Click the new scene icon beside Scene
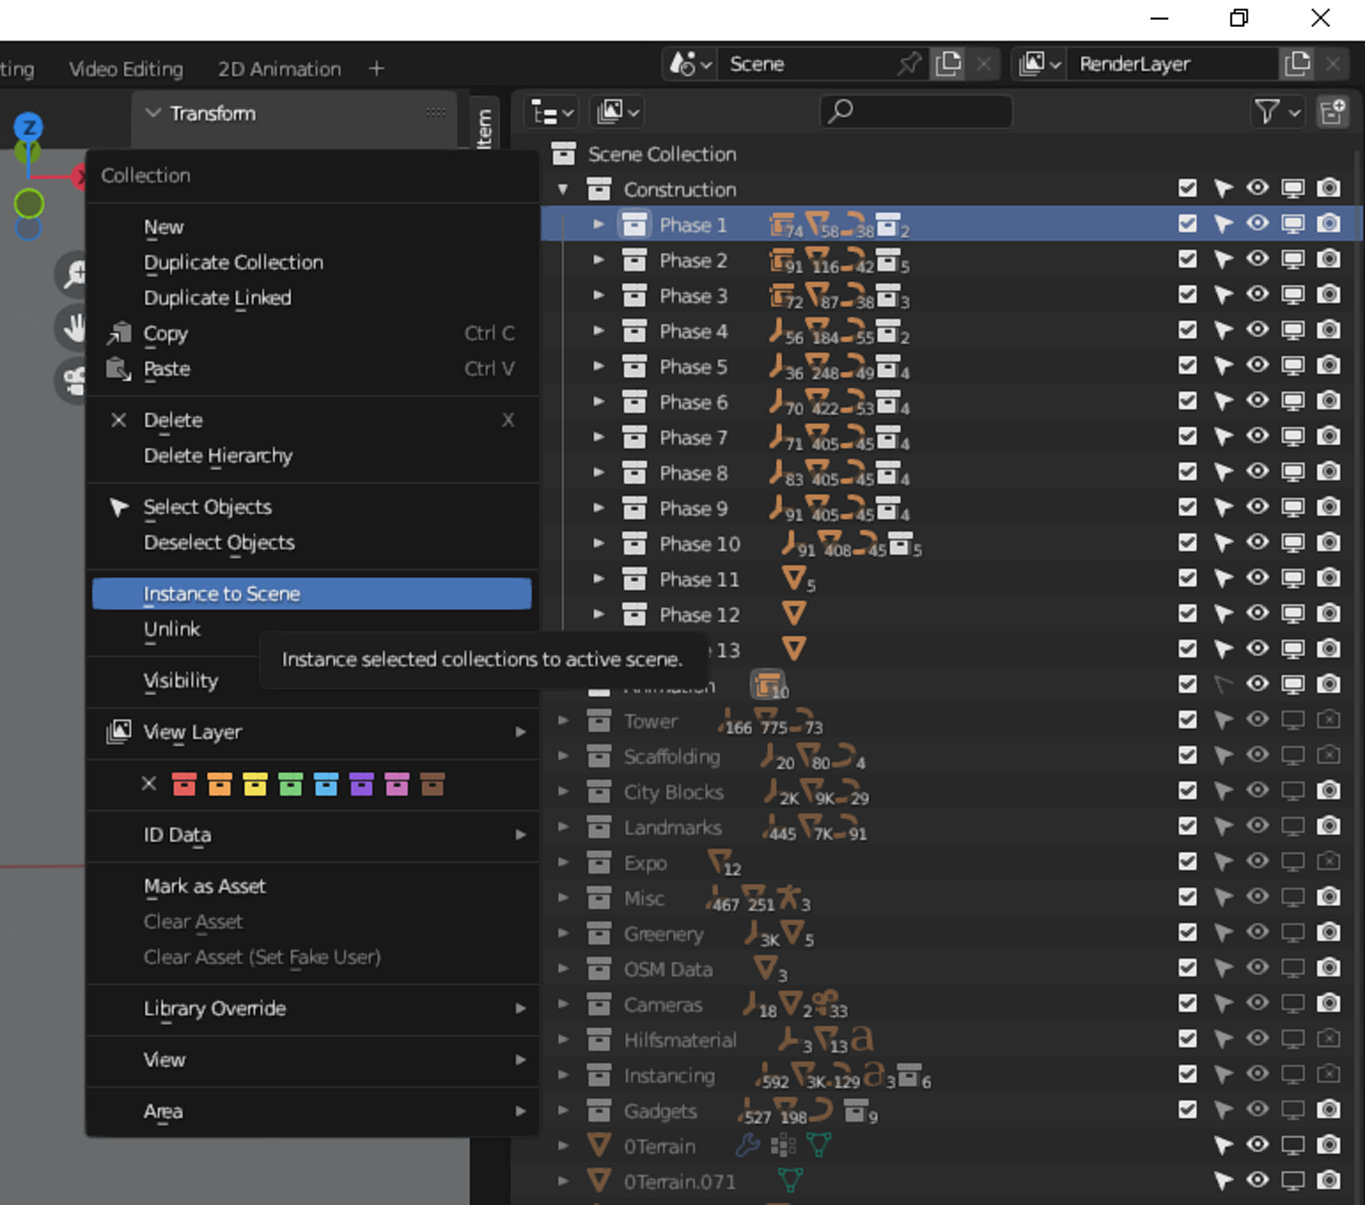 pyautogui.click(x=948, y=64)
